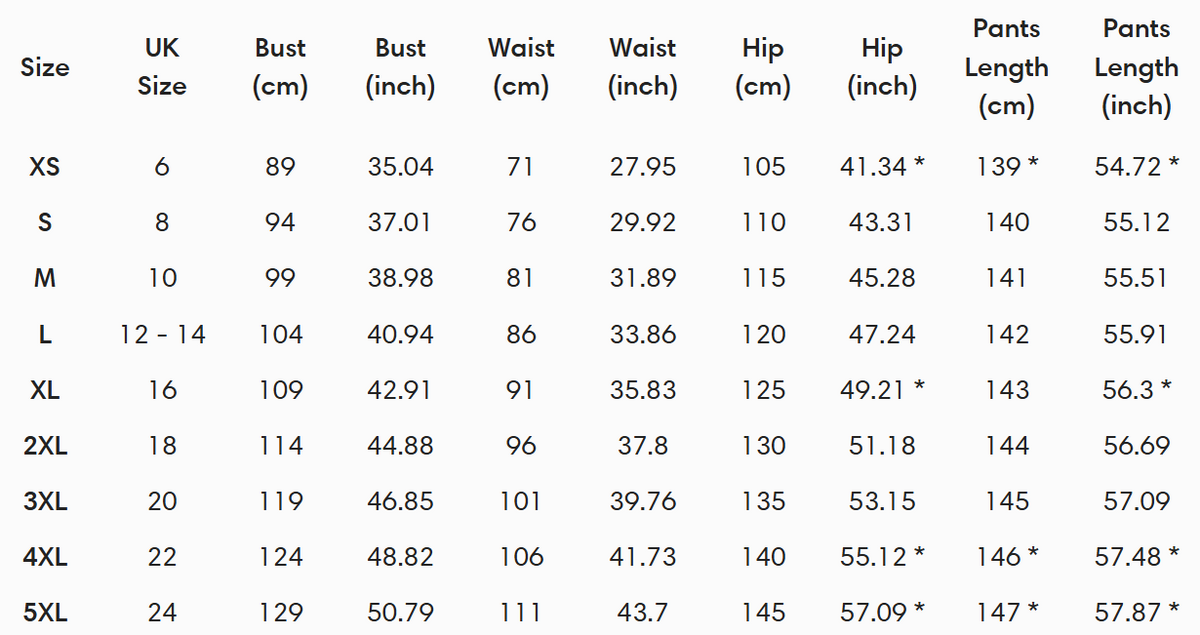1200x635 pixels.
Task: Click the 56.3 * pants length value
Action: pyautogui.click(x=1136, y=390)
